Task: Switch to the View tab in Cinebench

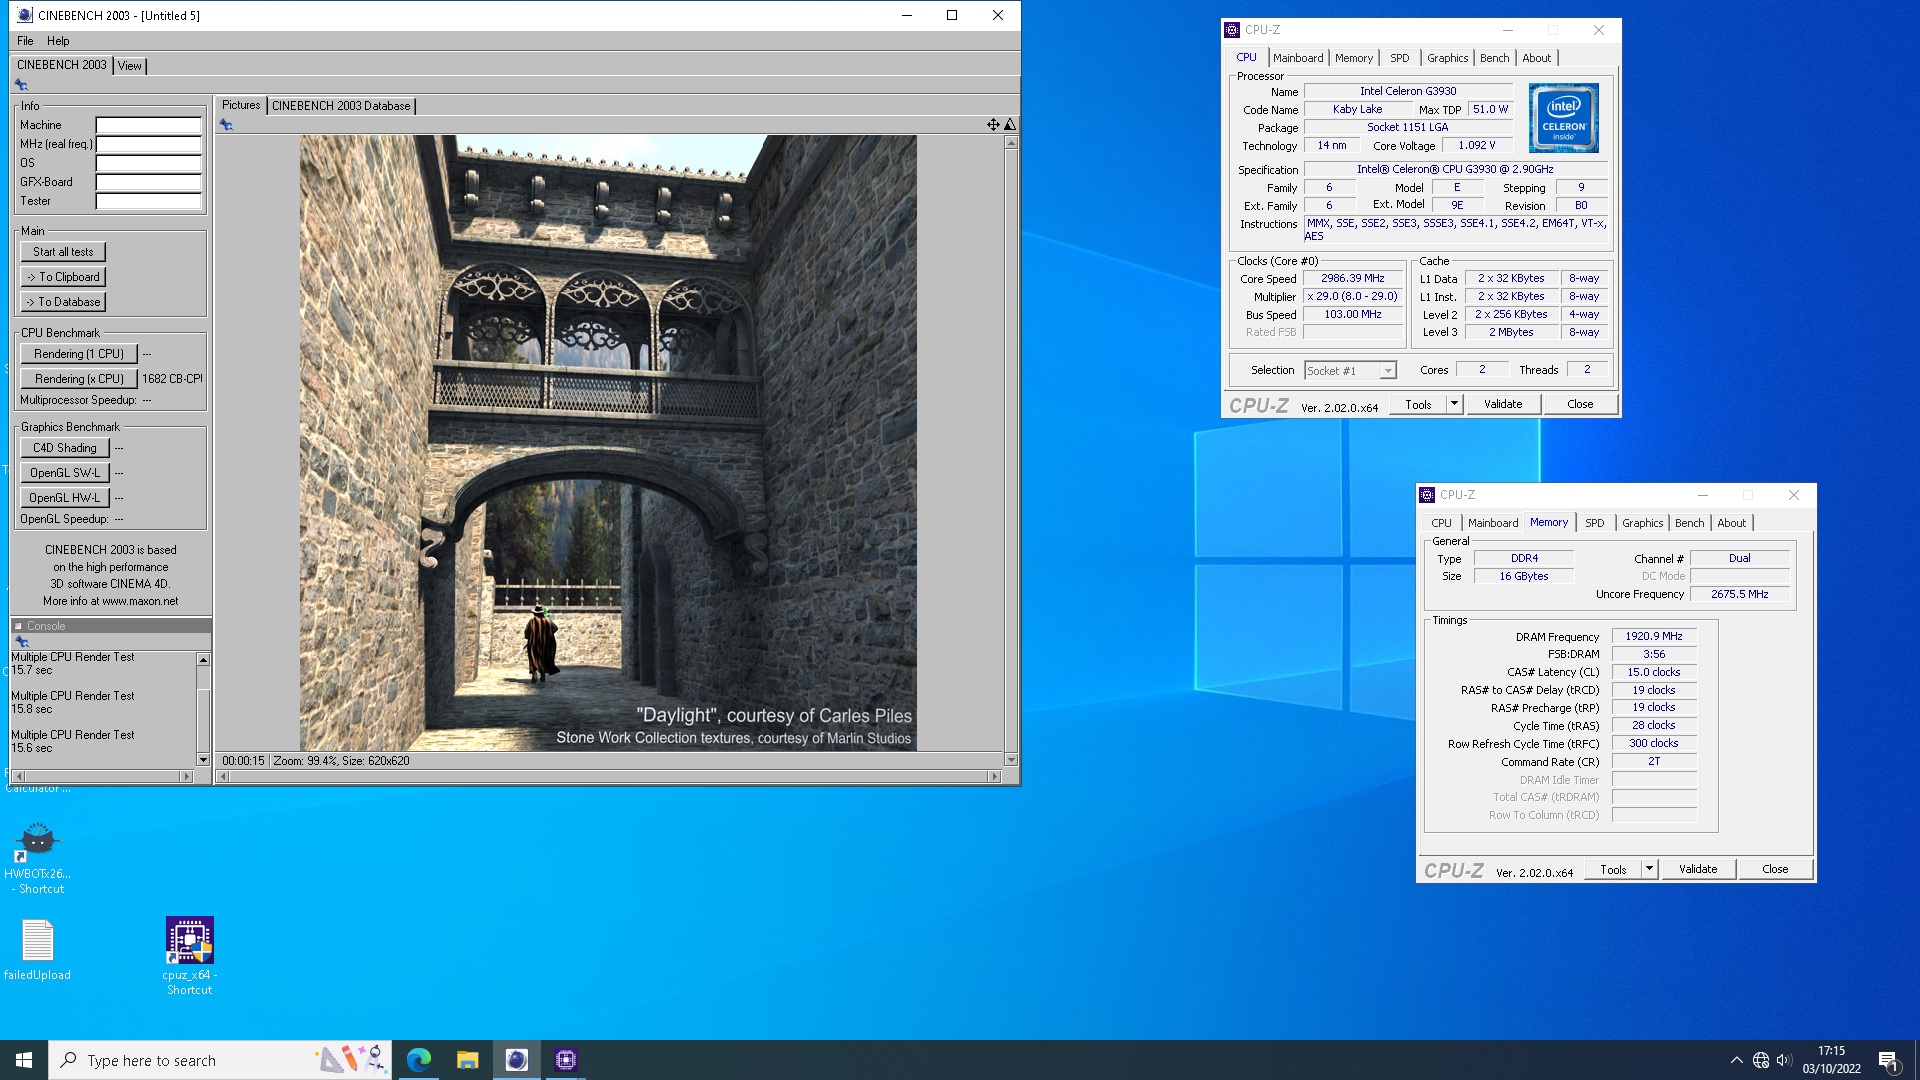Action: 130,66
